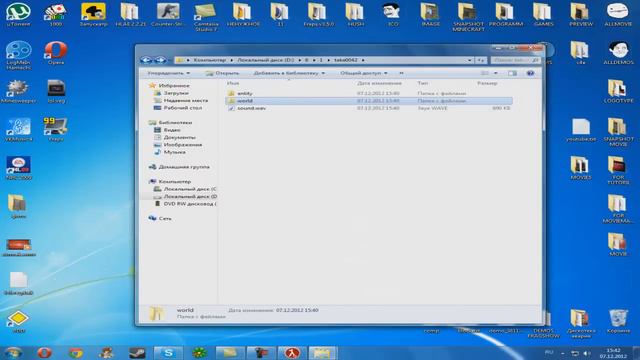
Task: Show more toolbar commands chevron
Action: click(x=401, y=73)
